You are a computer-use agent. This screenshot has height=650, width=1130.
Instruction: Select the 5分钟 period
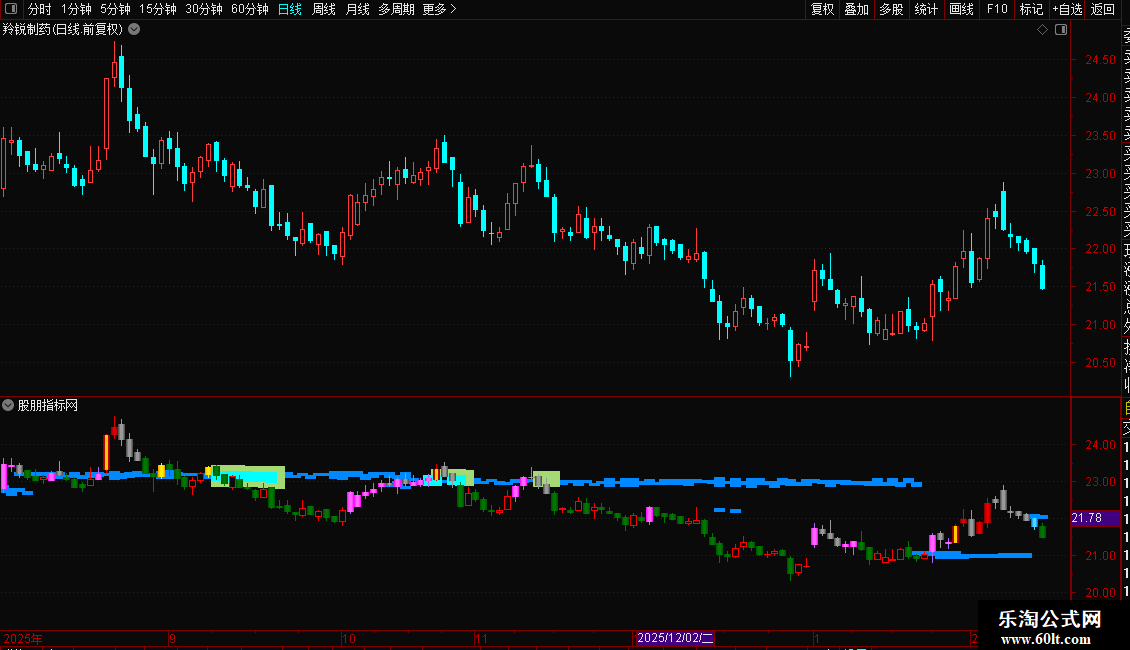pos(115,9)
